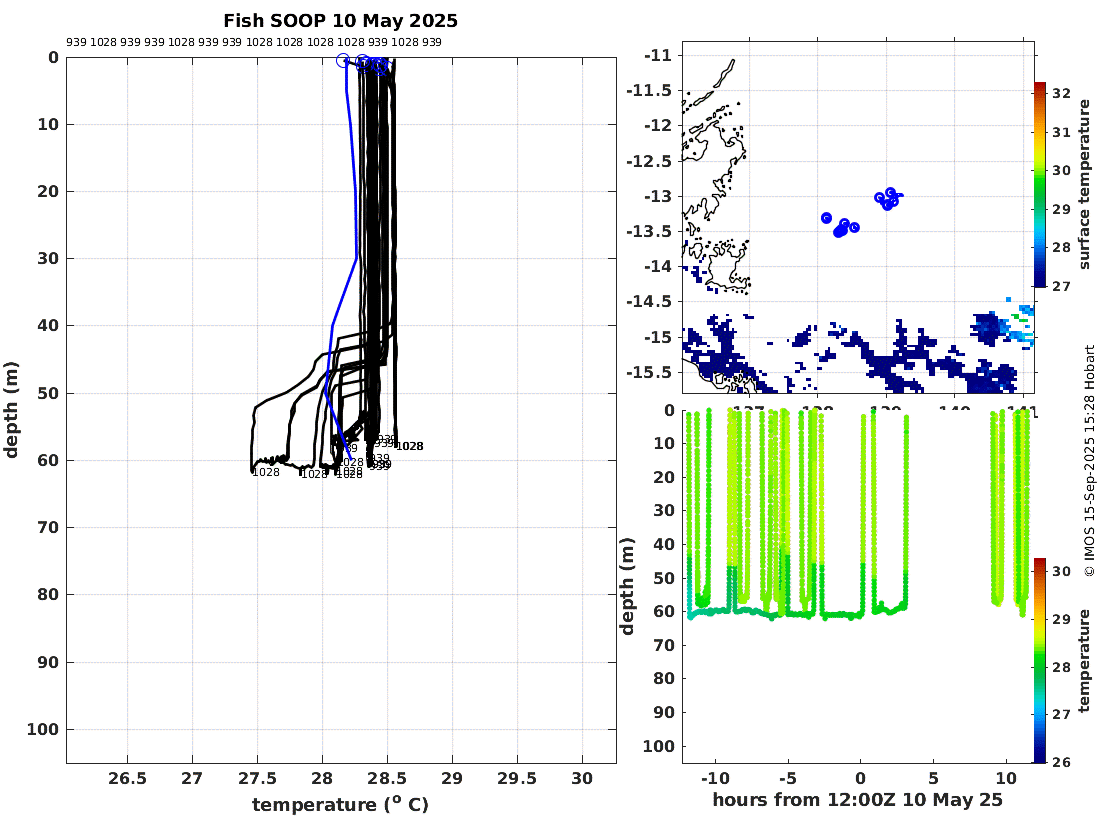Click the -5 tick on the hours axis
The image size is (1100, 820).
tap(788, 778)
